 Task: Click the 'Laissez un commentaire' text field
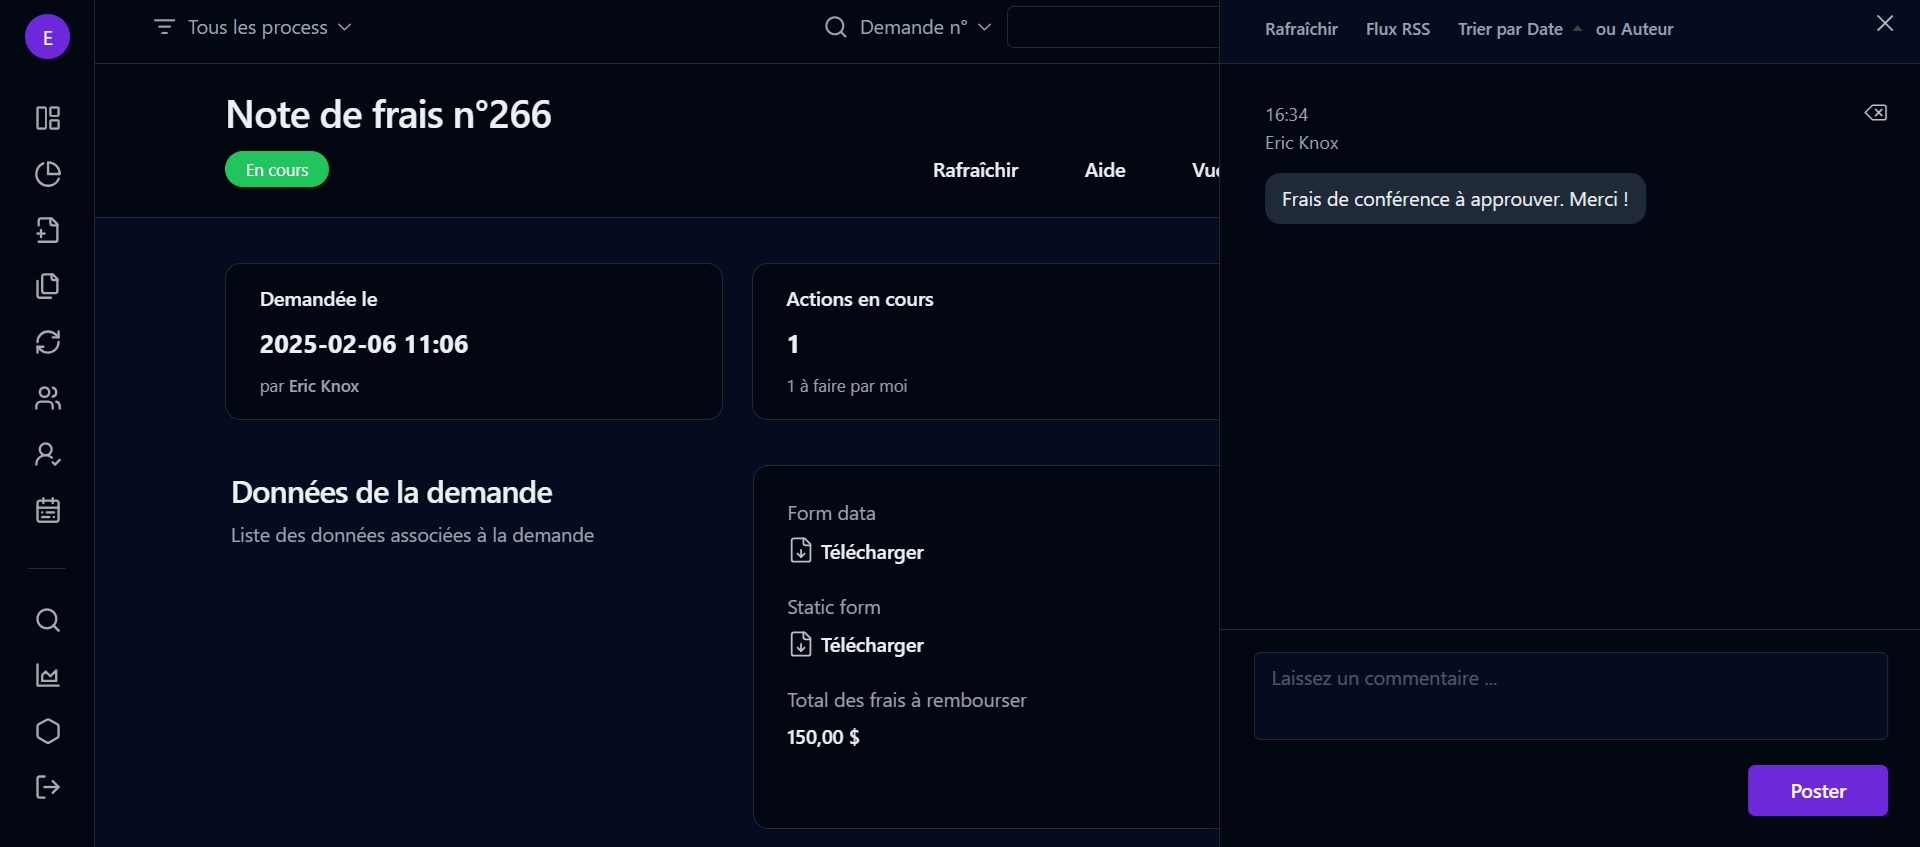pos(1570,696)
